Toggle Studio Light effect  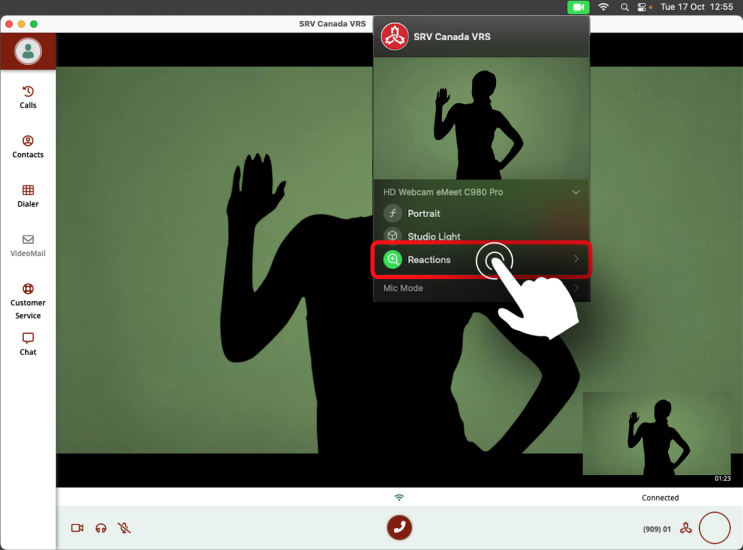tap(422, 236)
